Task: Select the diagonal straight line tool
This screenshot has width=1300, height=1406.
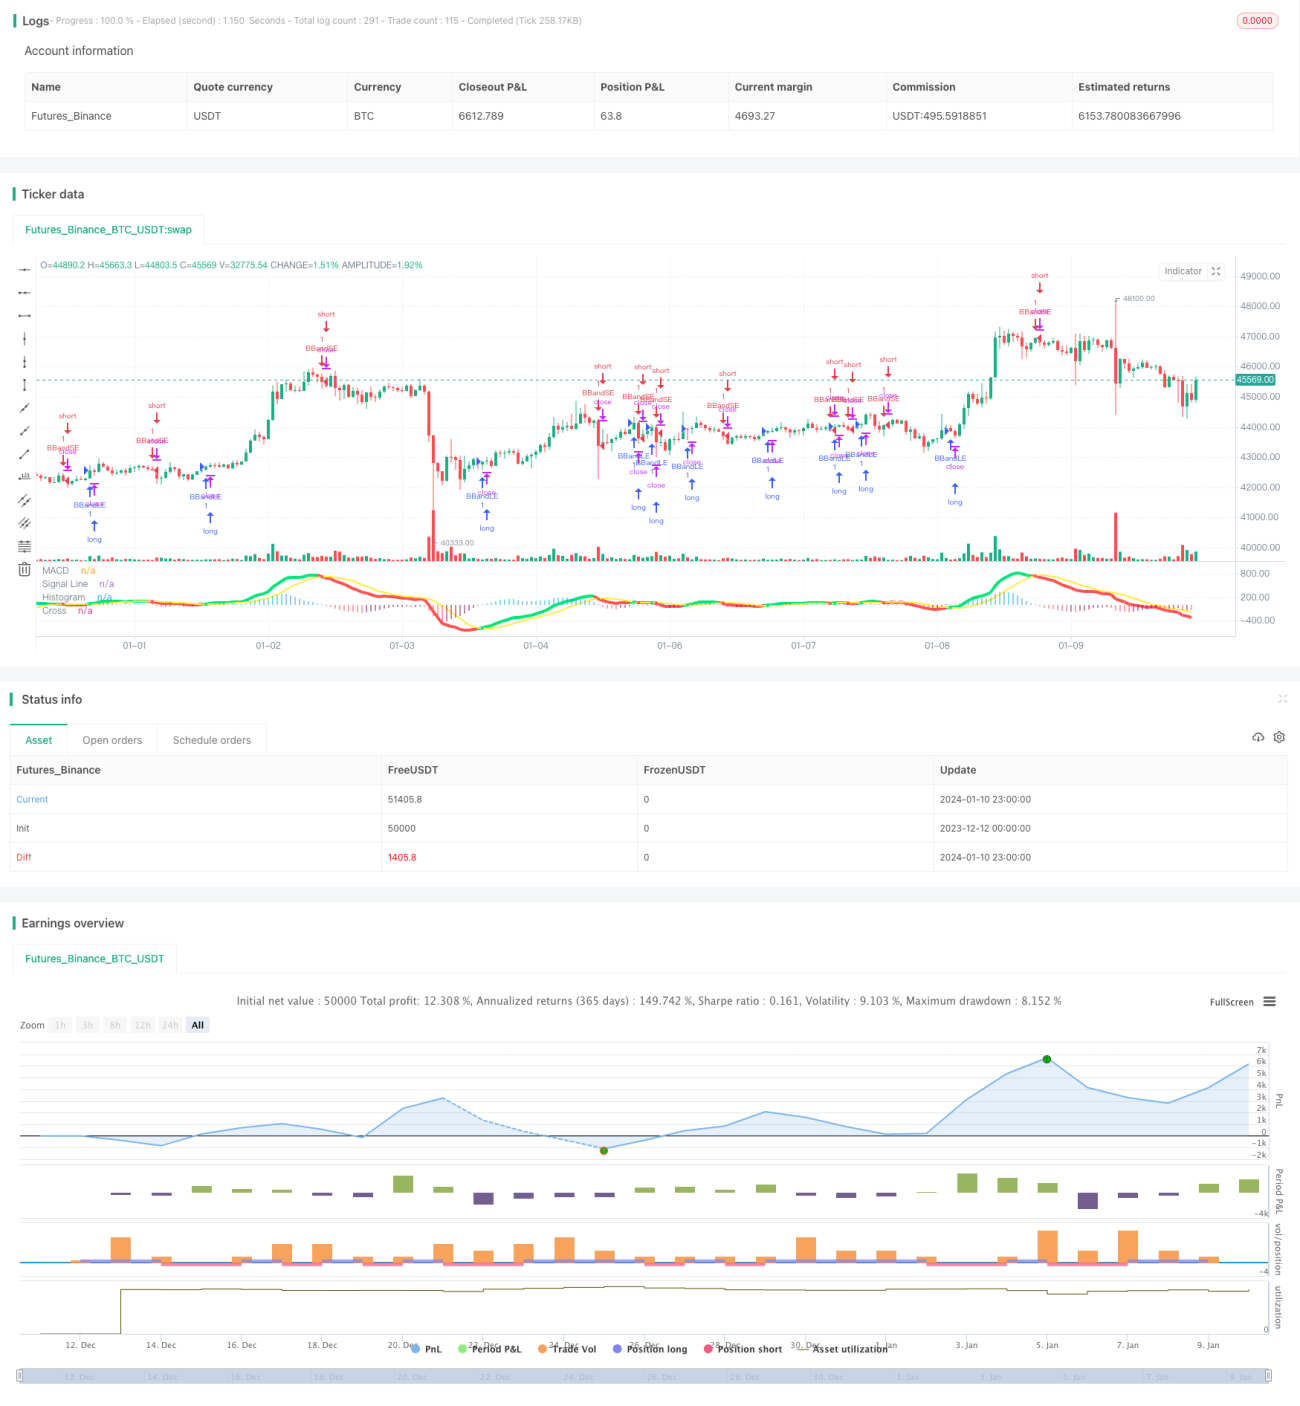Action: coord(24,408)
